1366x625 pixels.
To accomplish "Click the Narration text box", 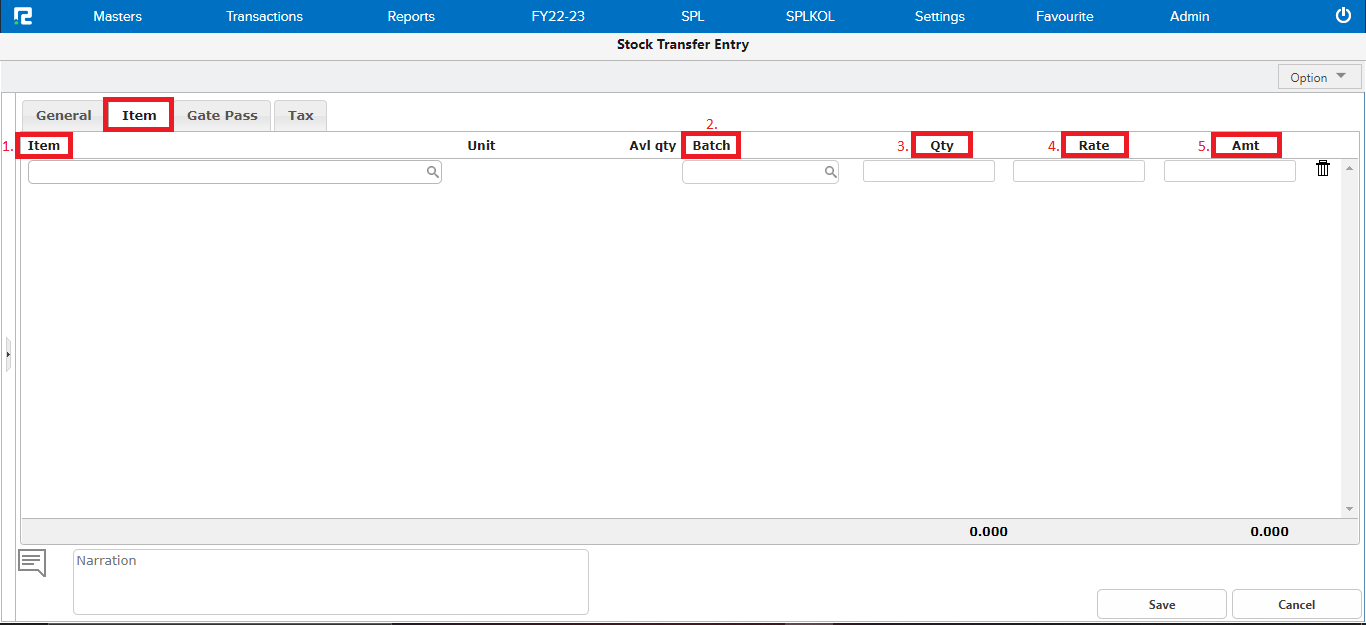I will [330, 581].
